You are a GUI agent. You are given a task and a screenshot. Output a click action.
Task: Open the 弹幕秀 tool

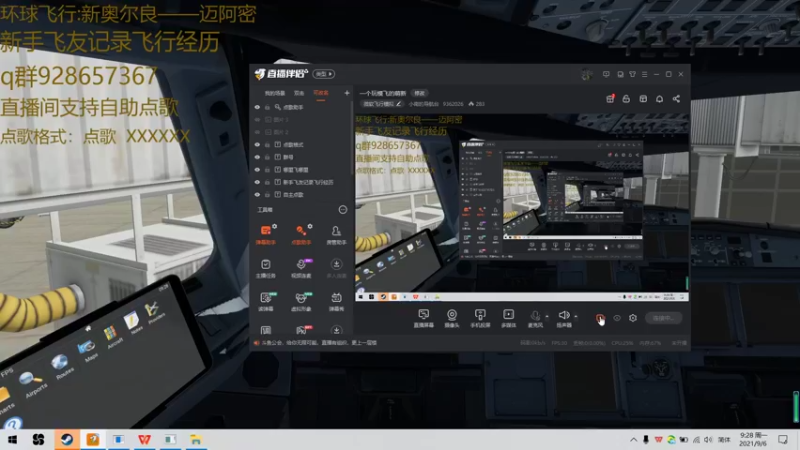click(x=336, y=301)
